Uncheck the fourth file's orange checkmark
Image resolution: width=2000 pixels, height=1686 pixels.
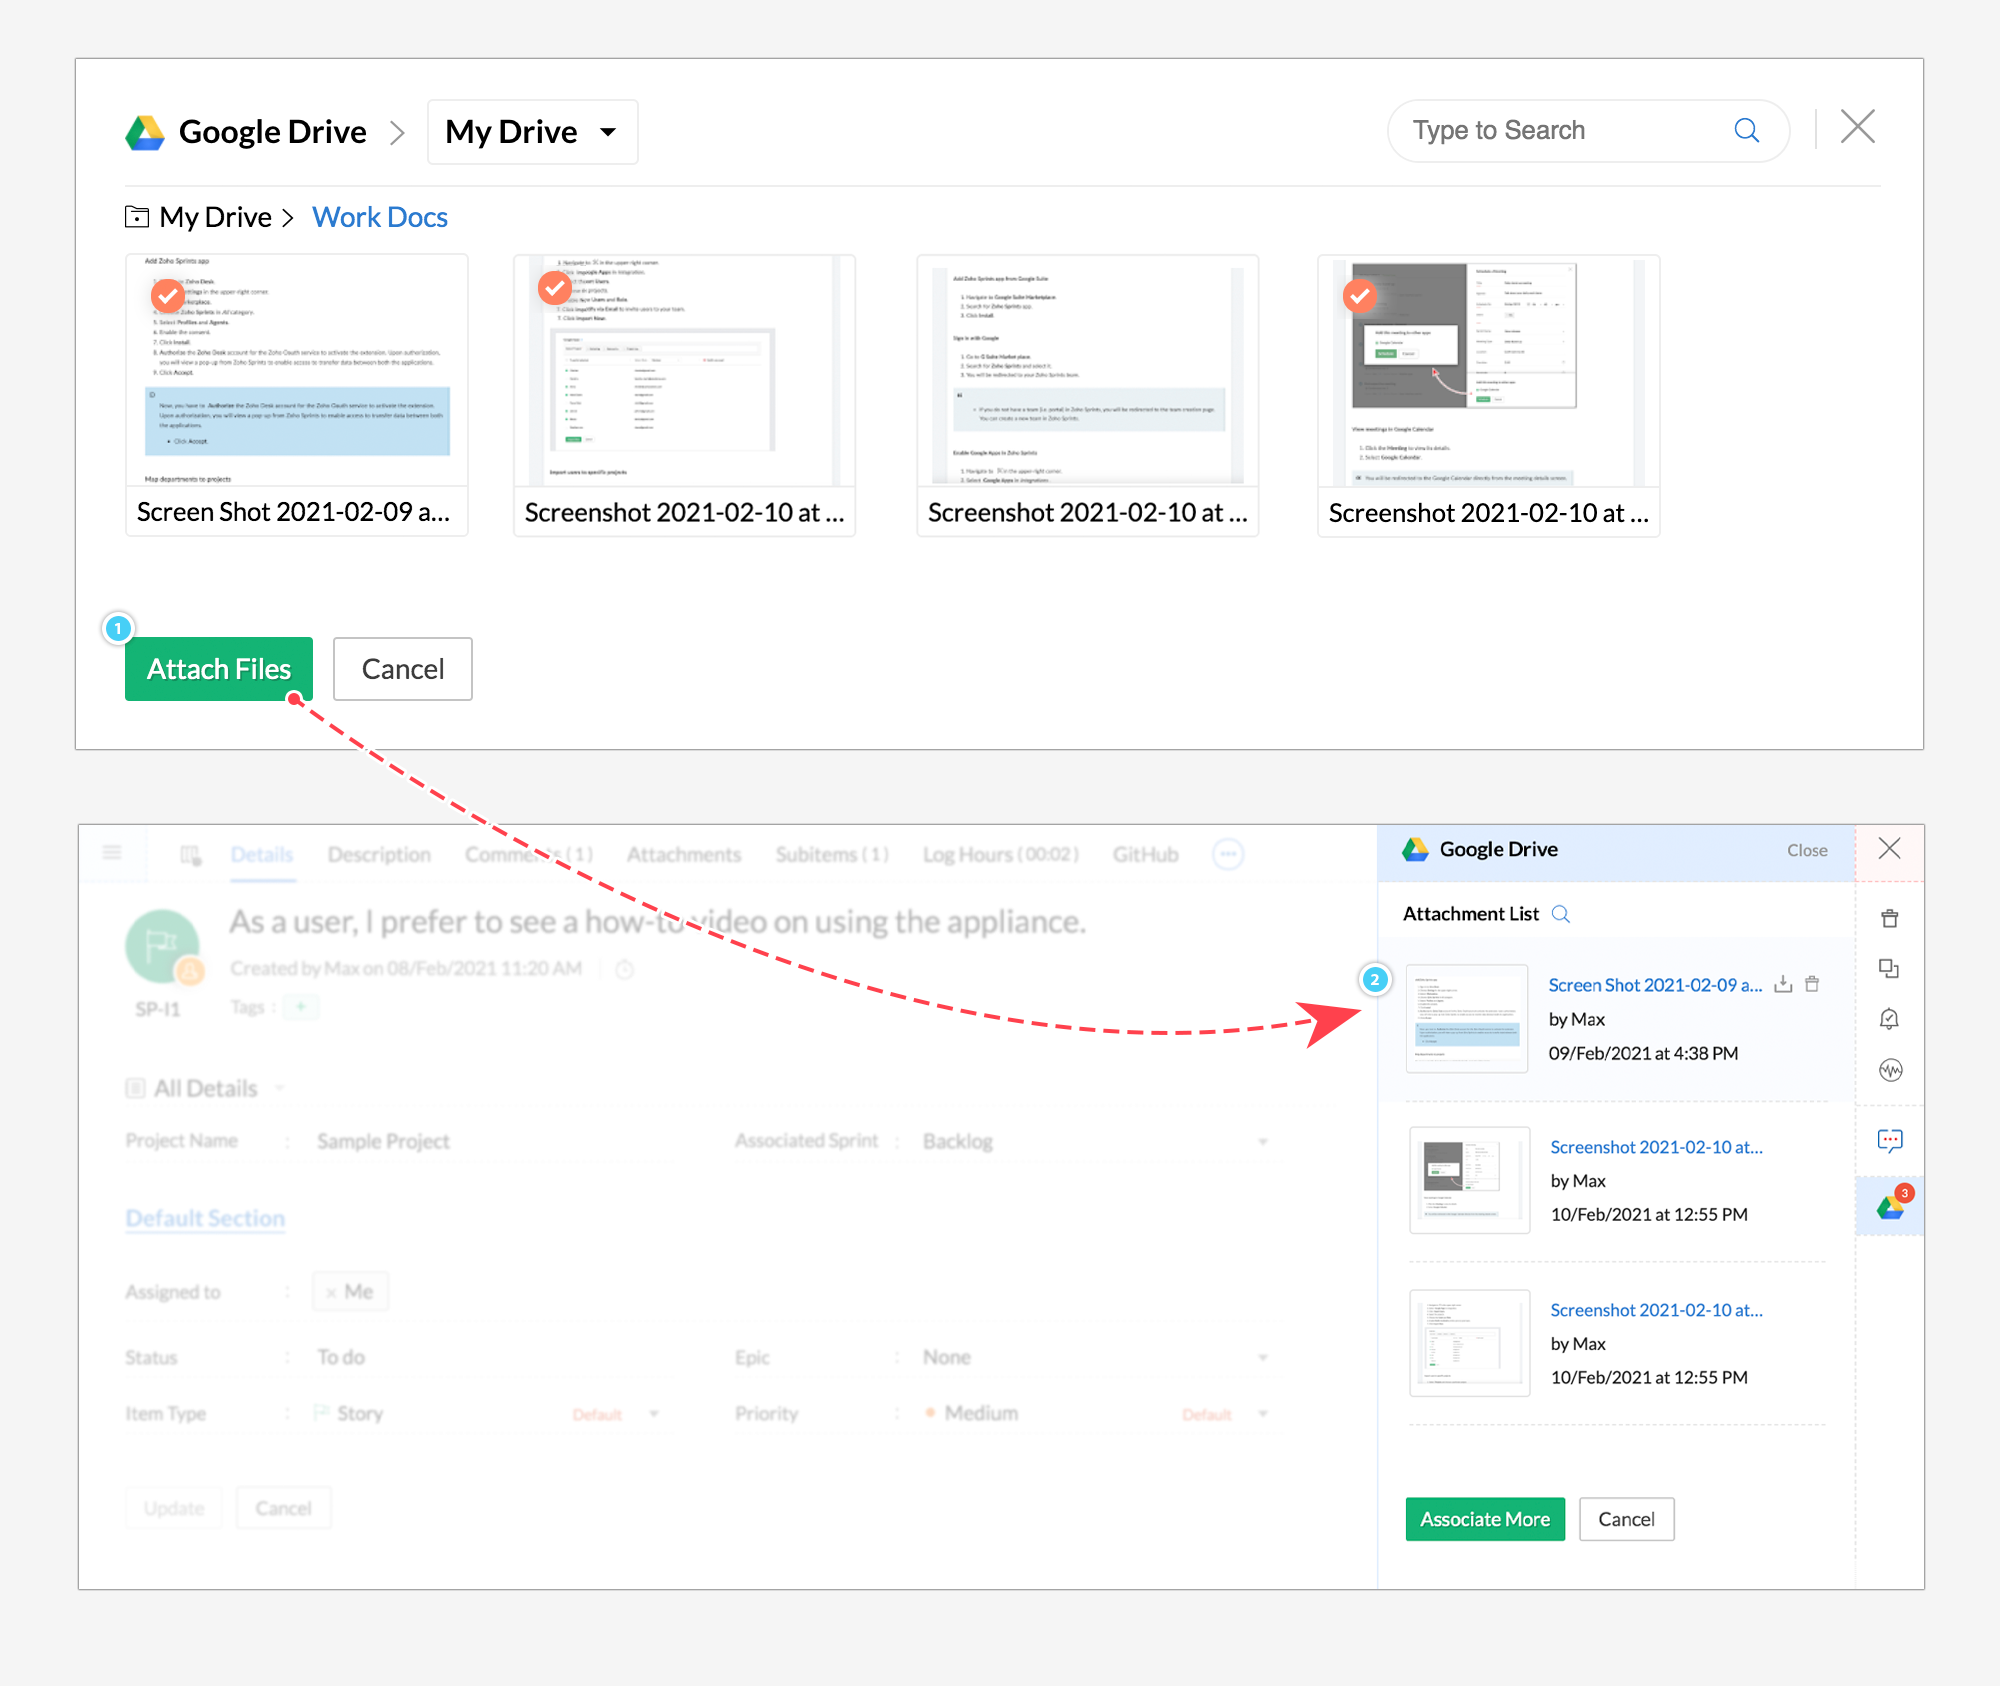[1360, 295]
